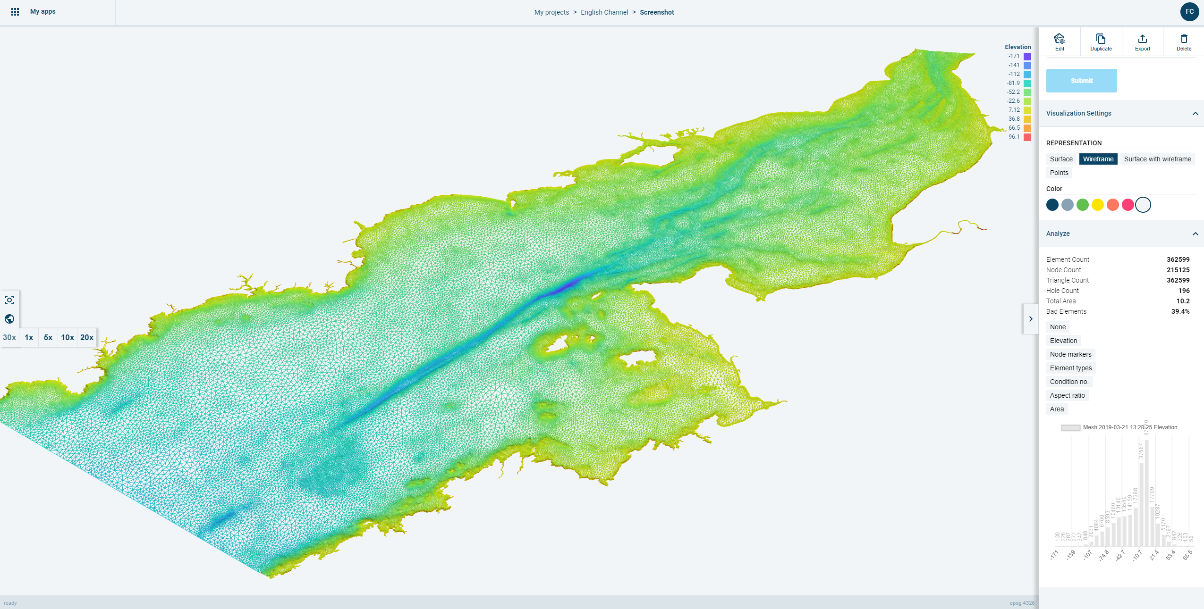Click the Delete trash icon
The image size is (1204, 609).
tap(1183, 39)
